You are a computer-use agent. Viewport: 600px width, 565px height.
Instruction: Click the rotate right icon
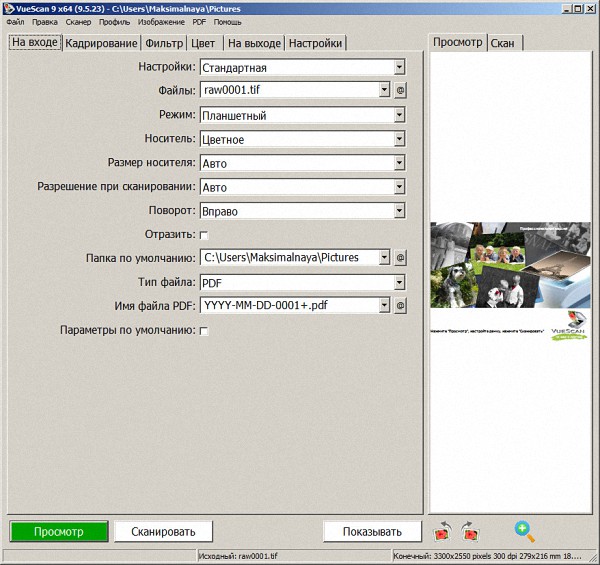470,531
